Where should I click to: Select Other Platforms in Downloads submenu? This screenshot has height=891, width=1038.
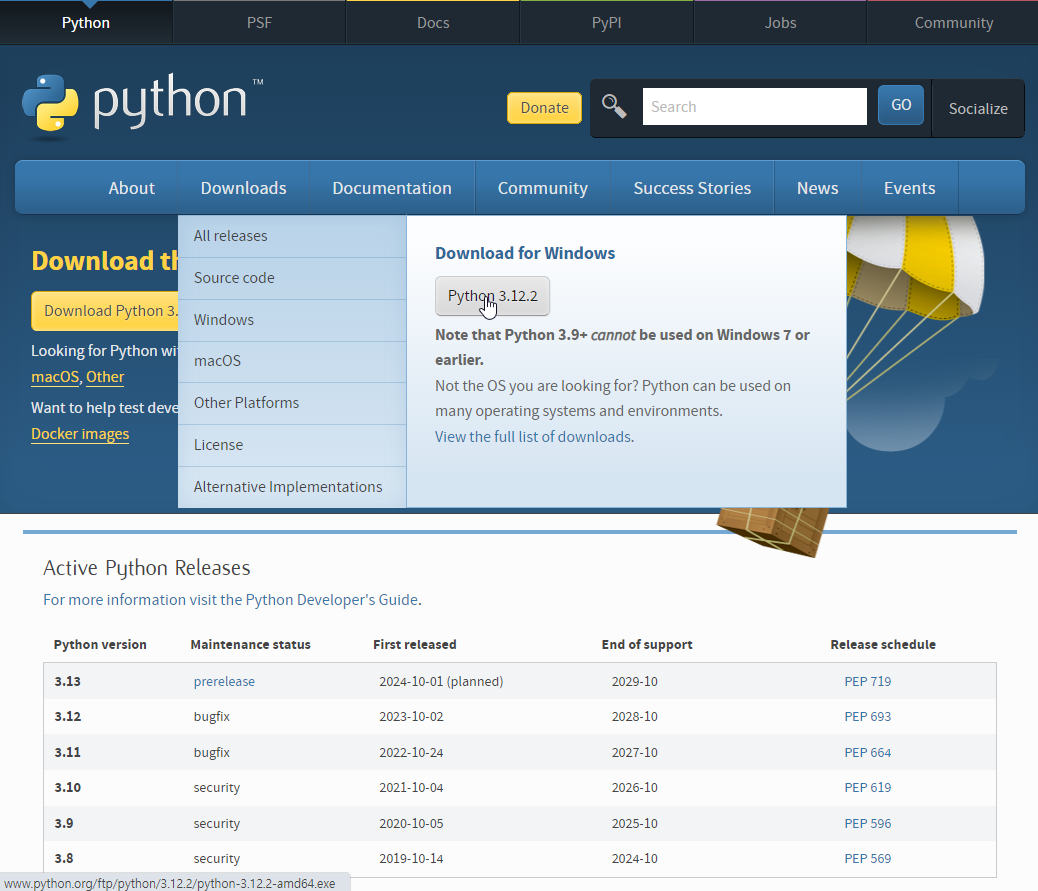click(x=292, y=403)
